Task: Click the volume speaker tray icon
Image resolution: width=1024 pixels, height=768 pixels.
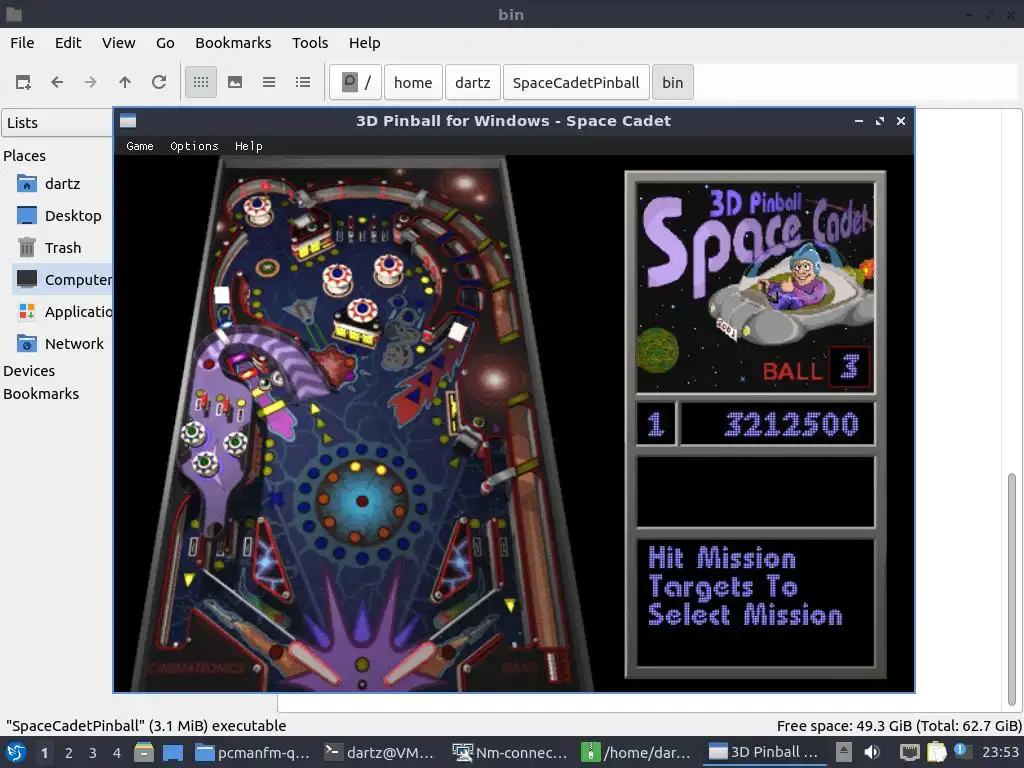Action: coord(871,752)
